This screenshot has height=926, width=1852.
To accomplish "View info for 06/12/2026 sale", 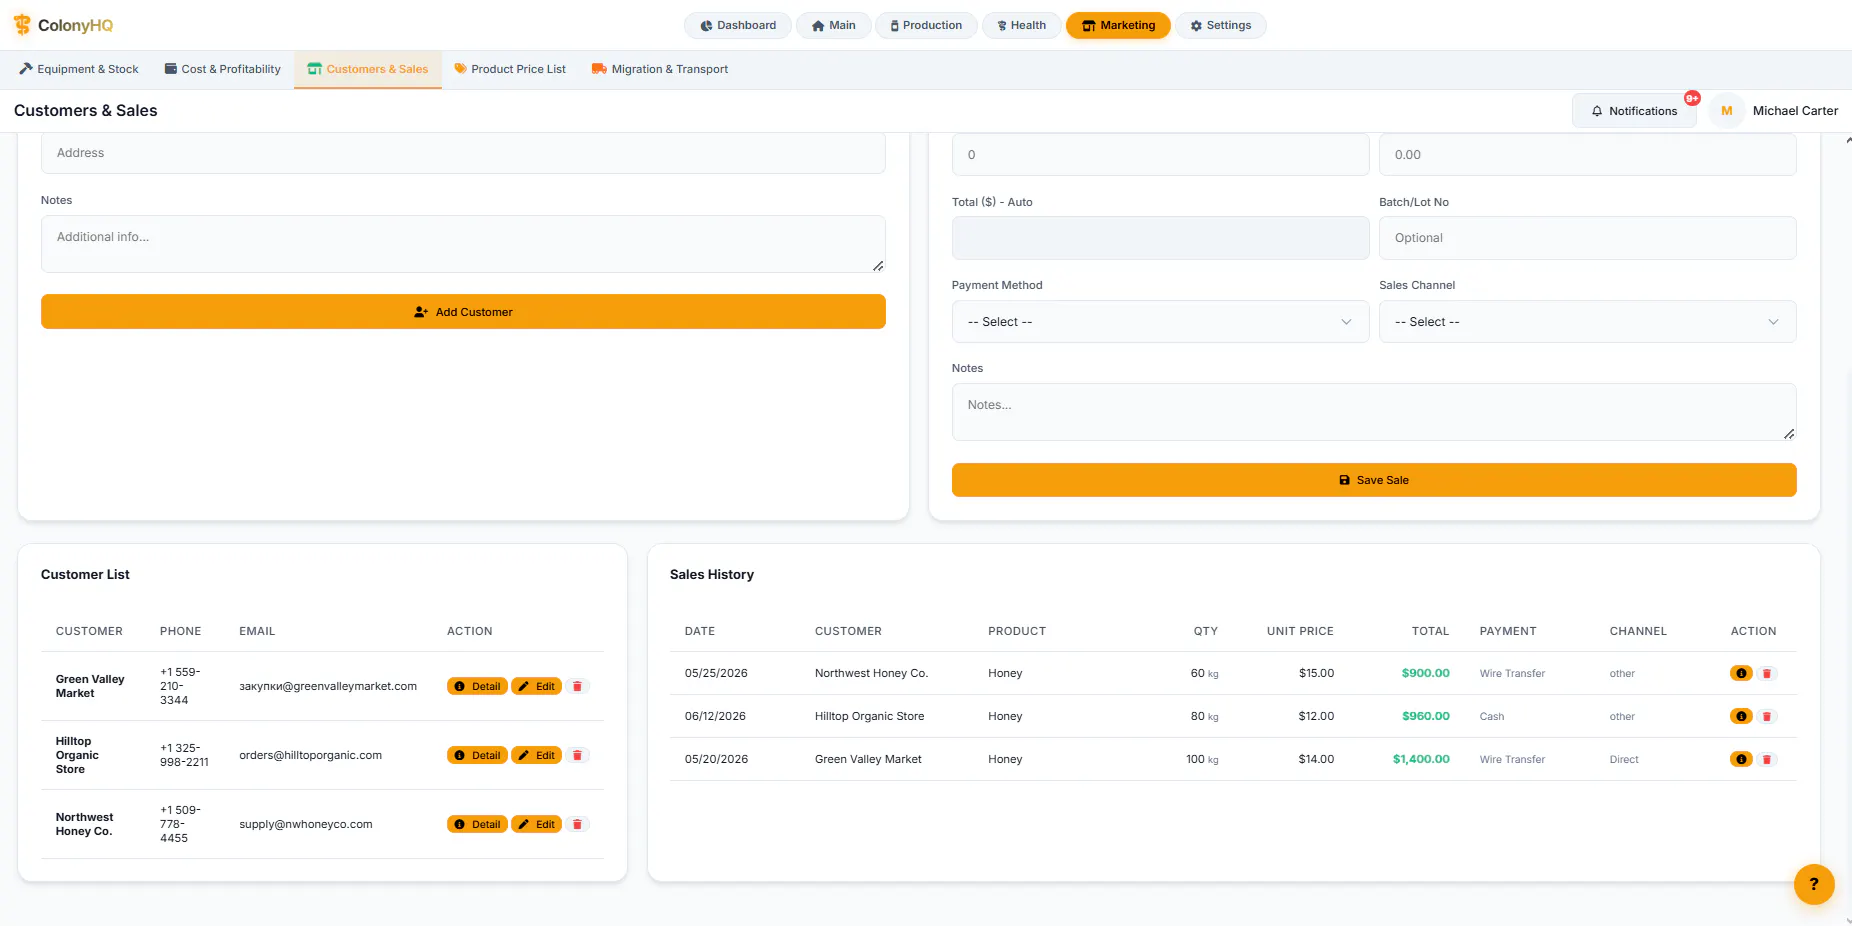I will (1741, 716).
